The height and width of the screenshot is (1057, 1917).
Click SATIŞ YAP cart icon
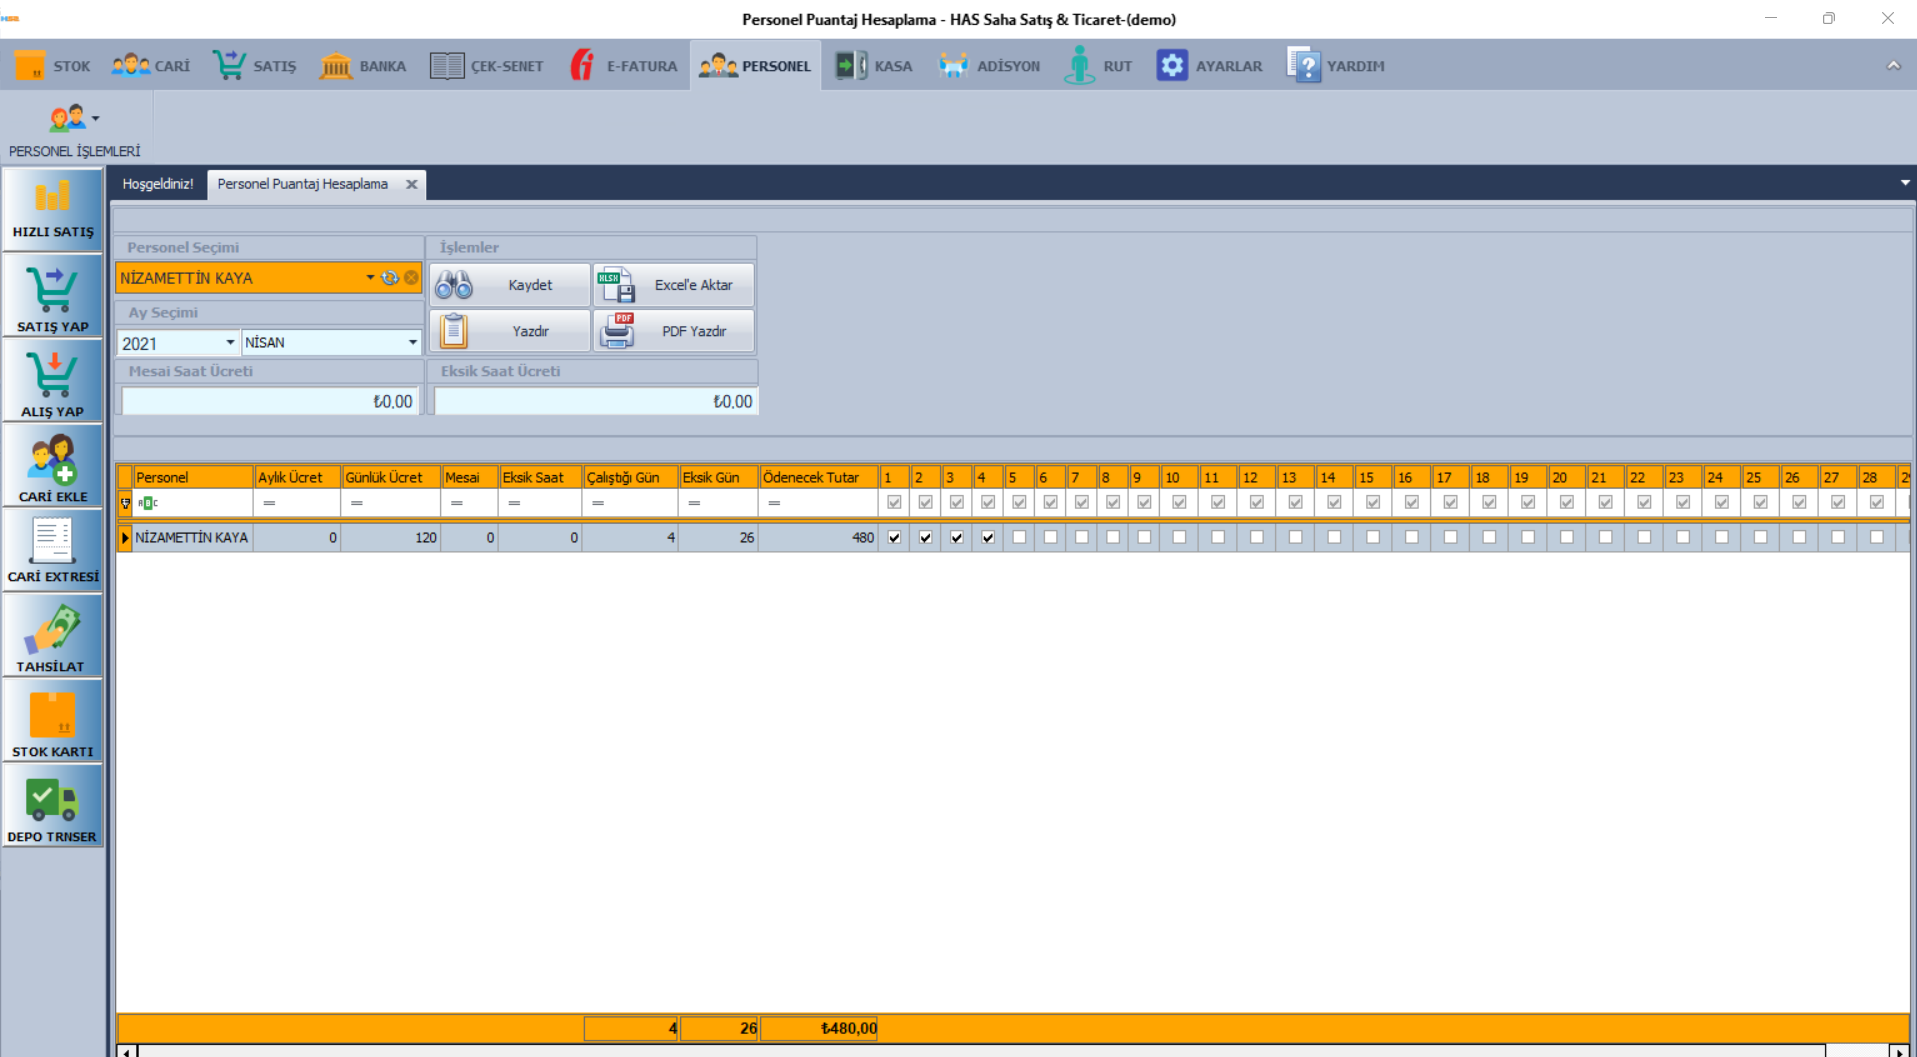53,290
